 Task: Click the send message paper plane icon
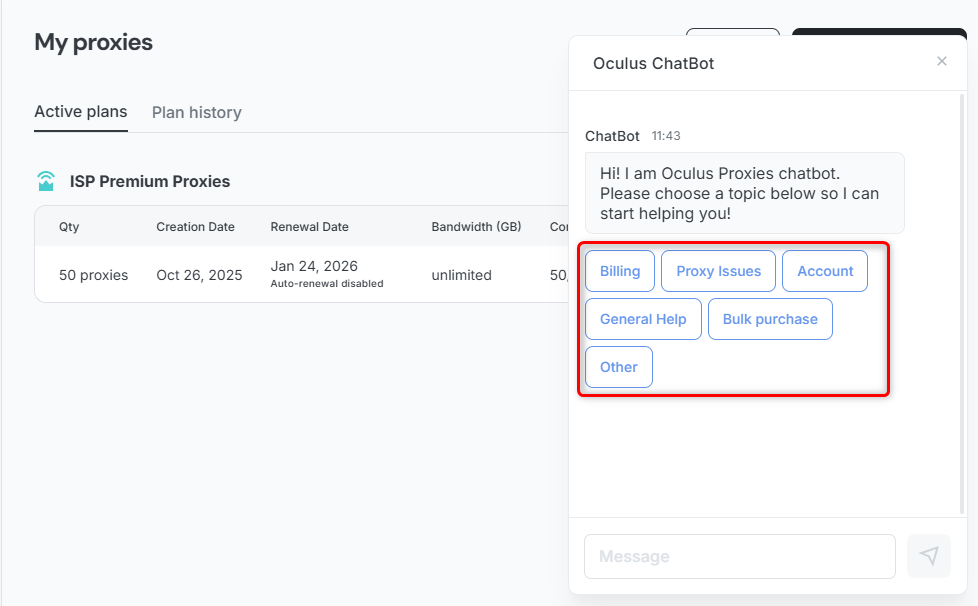(x=929, y=556)
